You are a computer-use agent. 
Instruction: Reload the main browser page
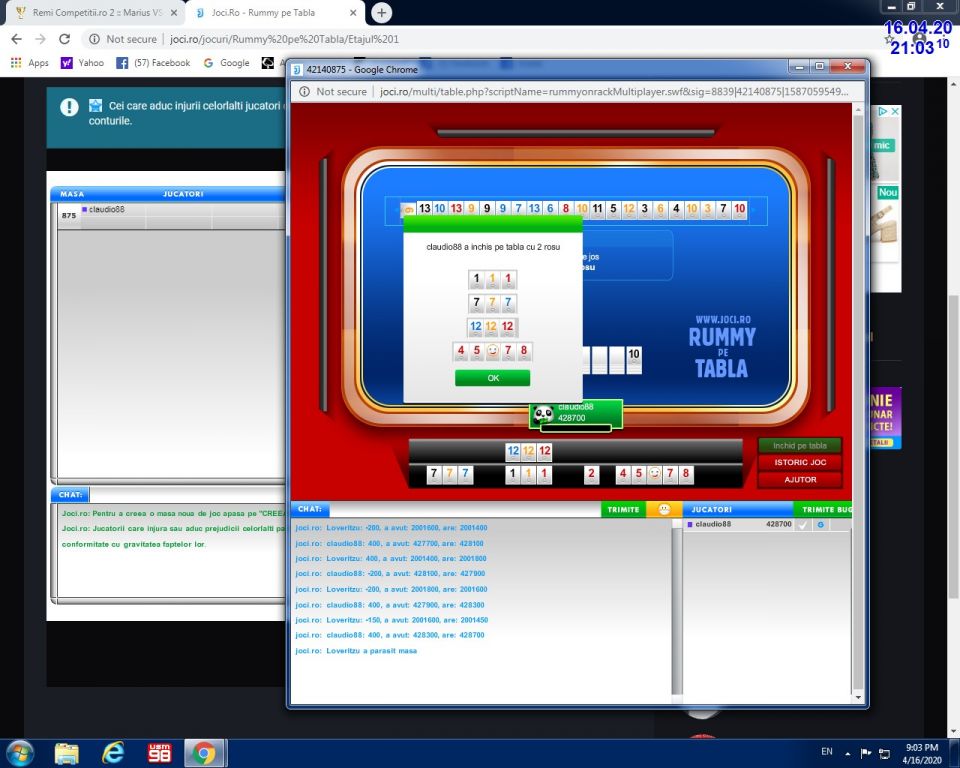(64, 39)
